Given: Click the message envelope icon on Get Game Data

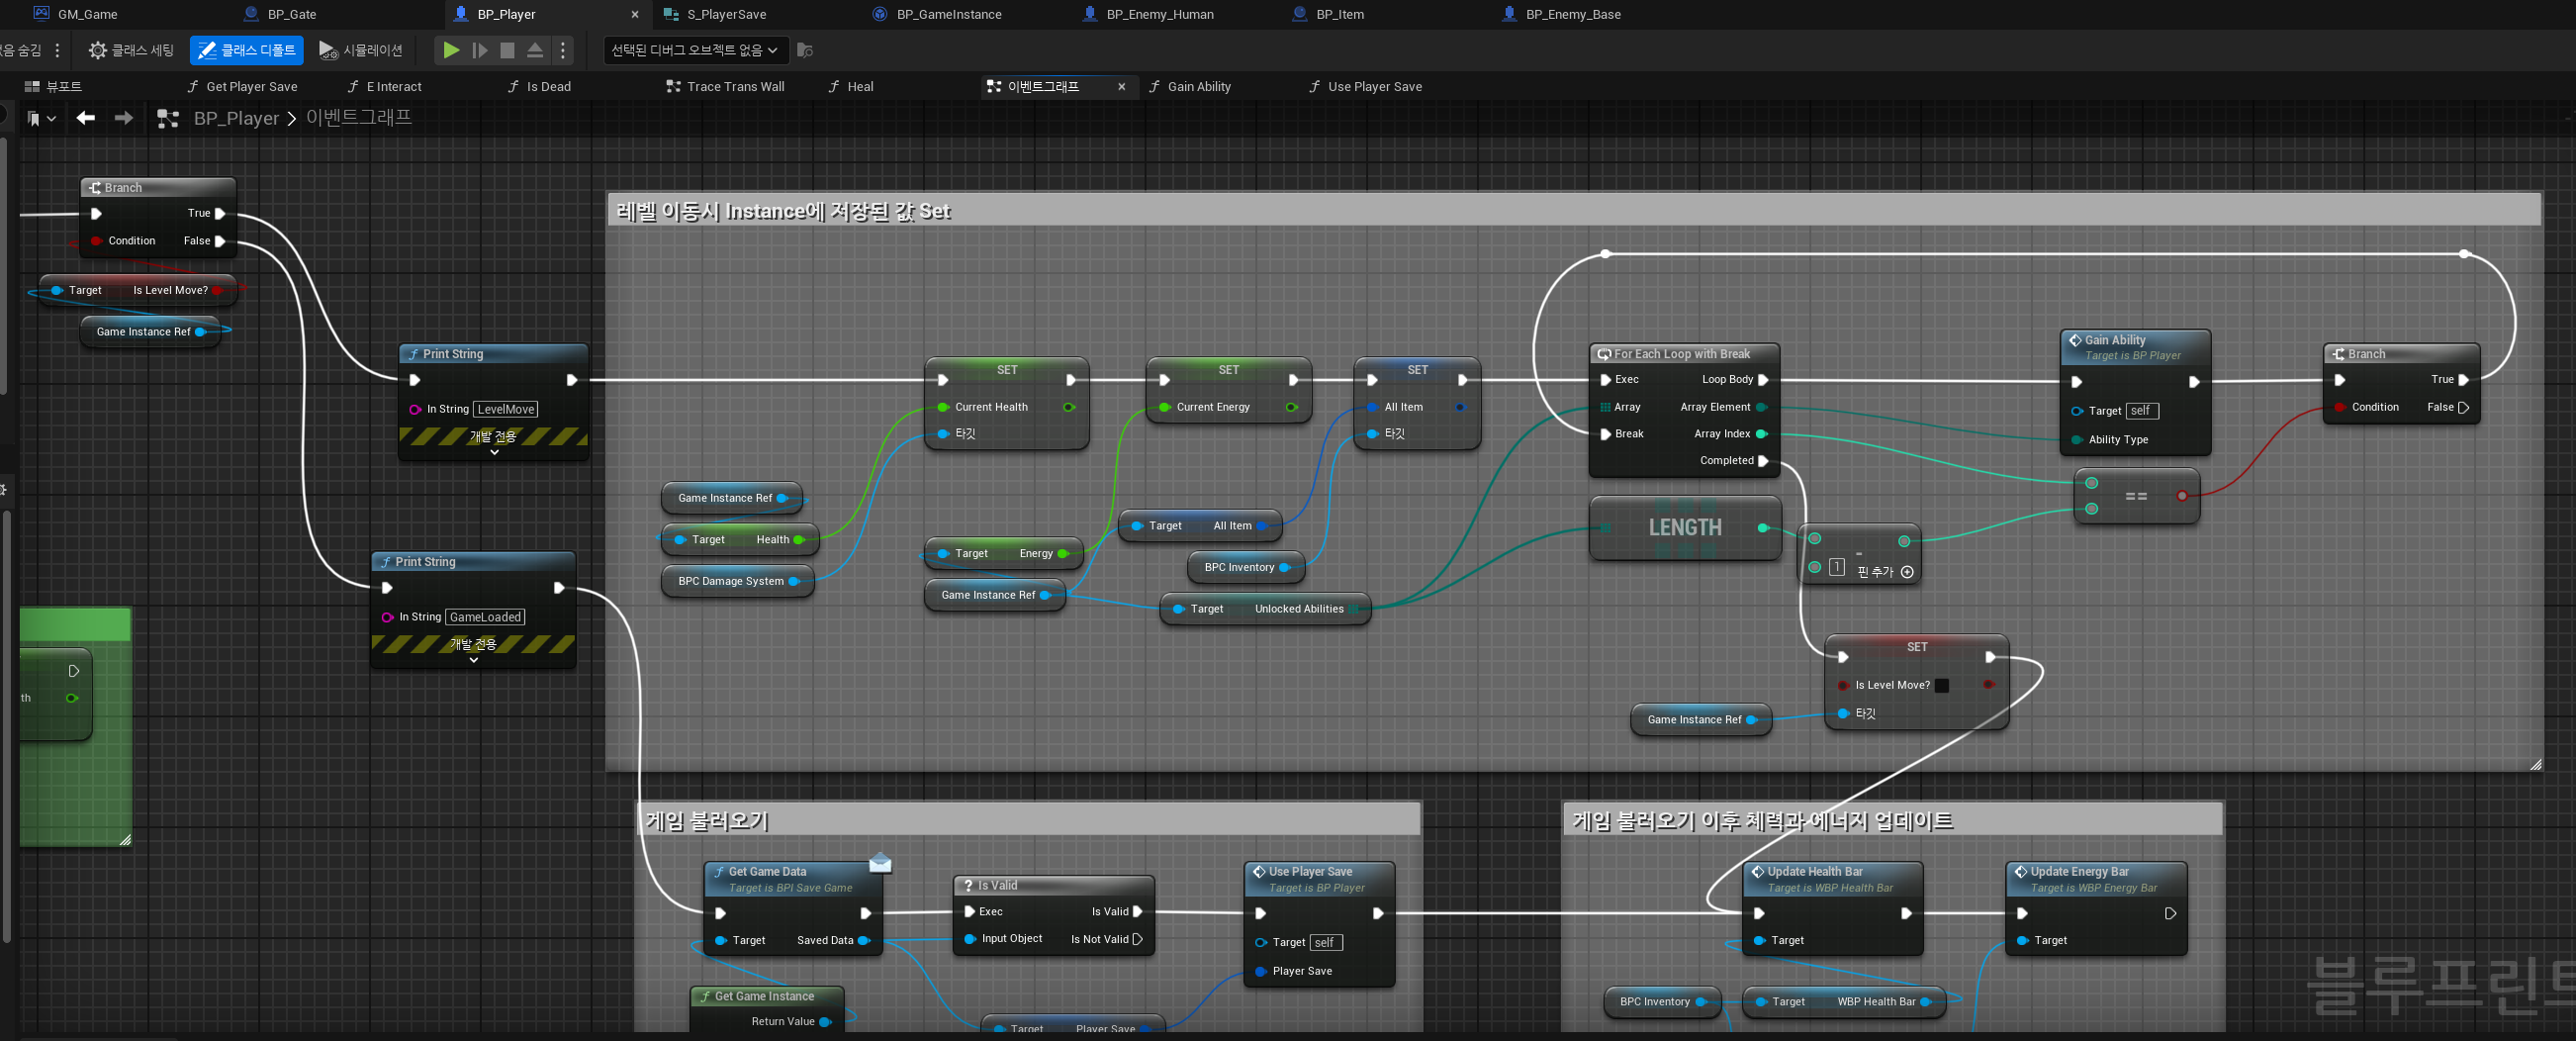Looking at the screenshot, I should (880, 863).
